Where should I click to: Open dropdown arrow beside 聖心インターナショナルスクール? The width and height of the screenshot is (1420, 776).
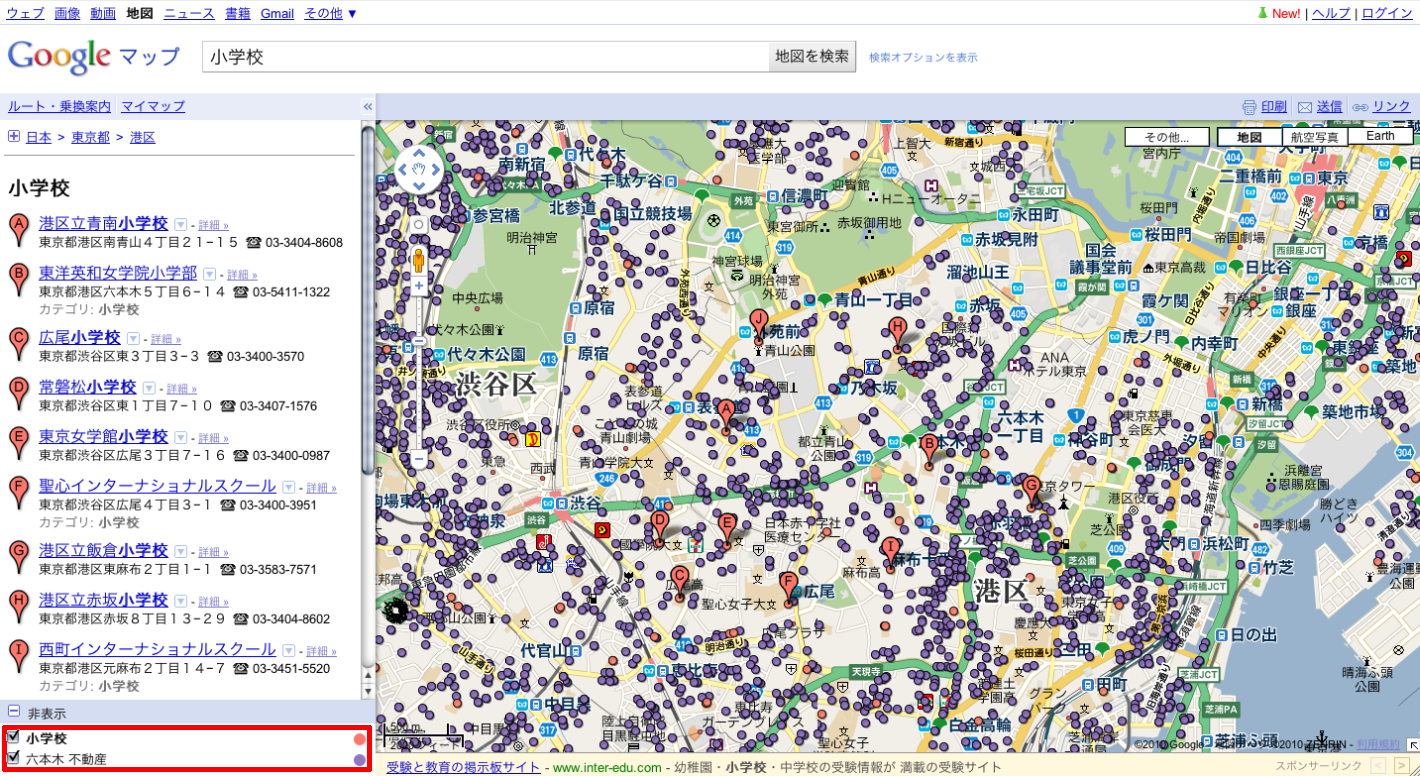(x=289, y=487)
